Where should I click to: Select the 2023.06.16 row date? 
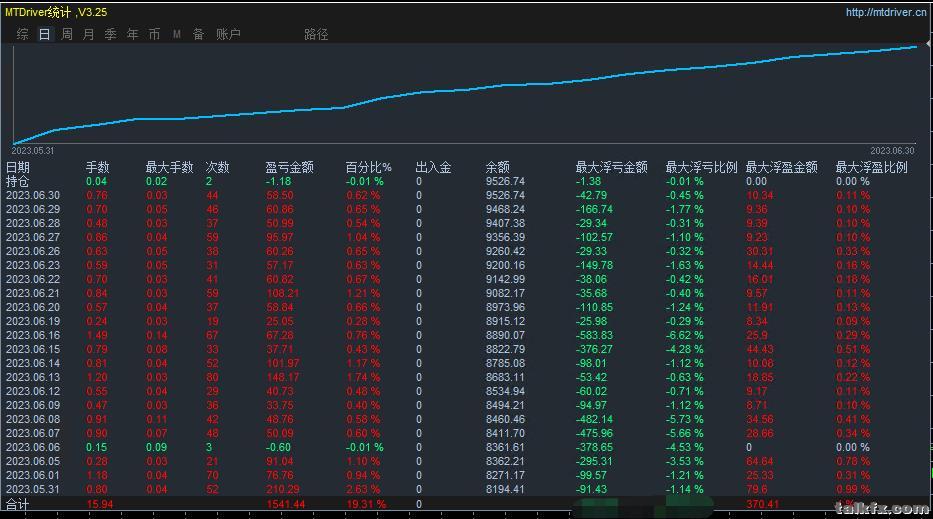33,335
